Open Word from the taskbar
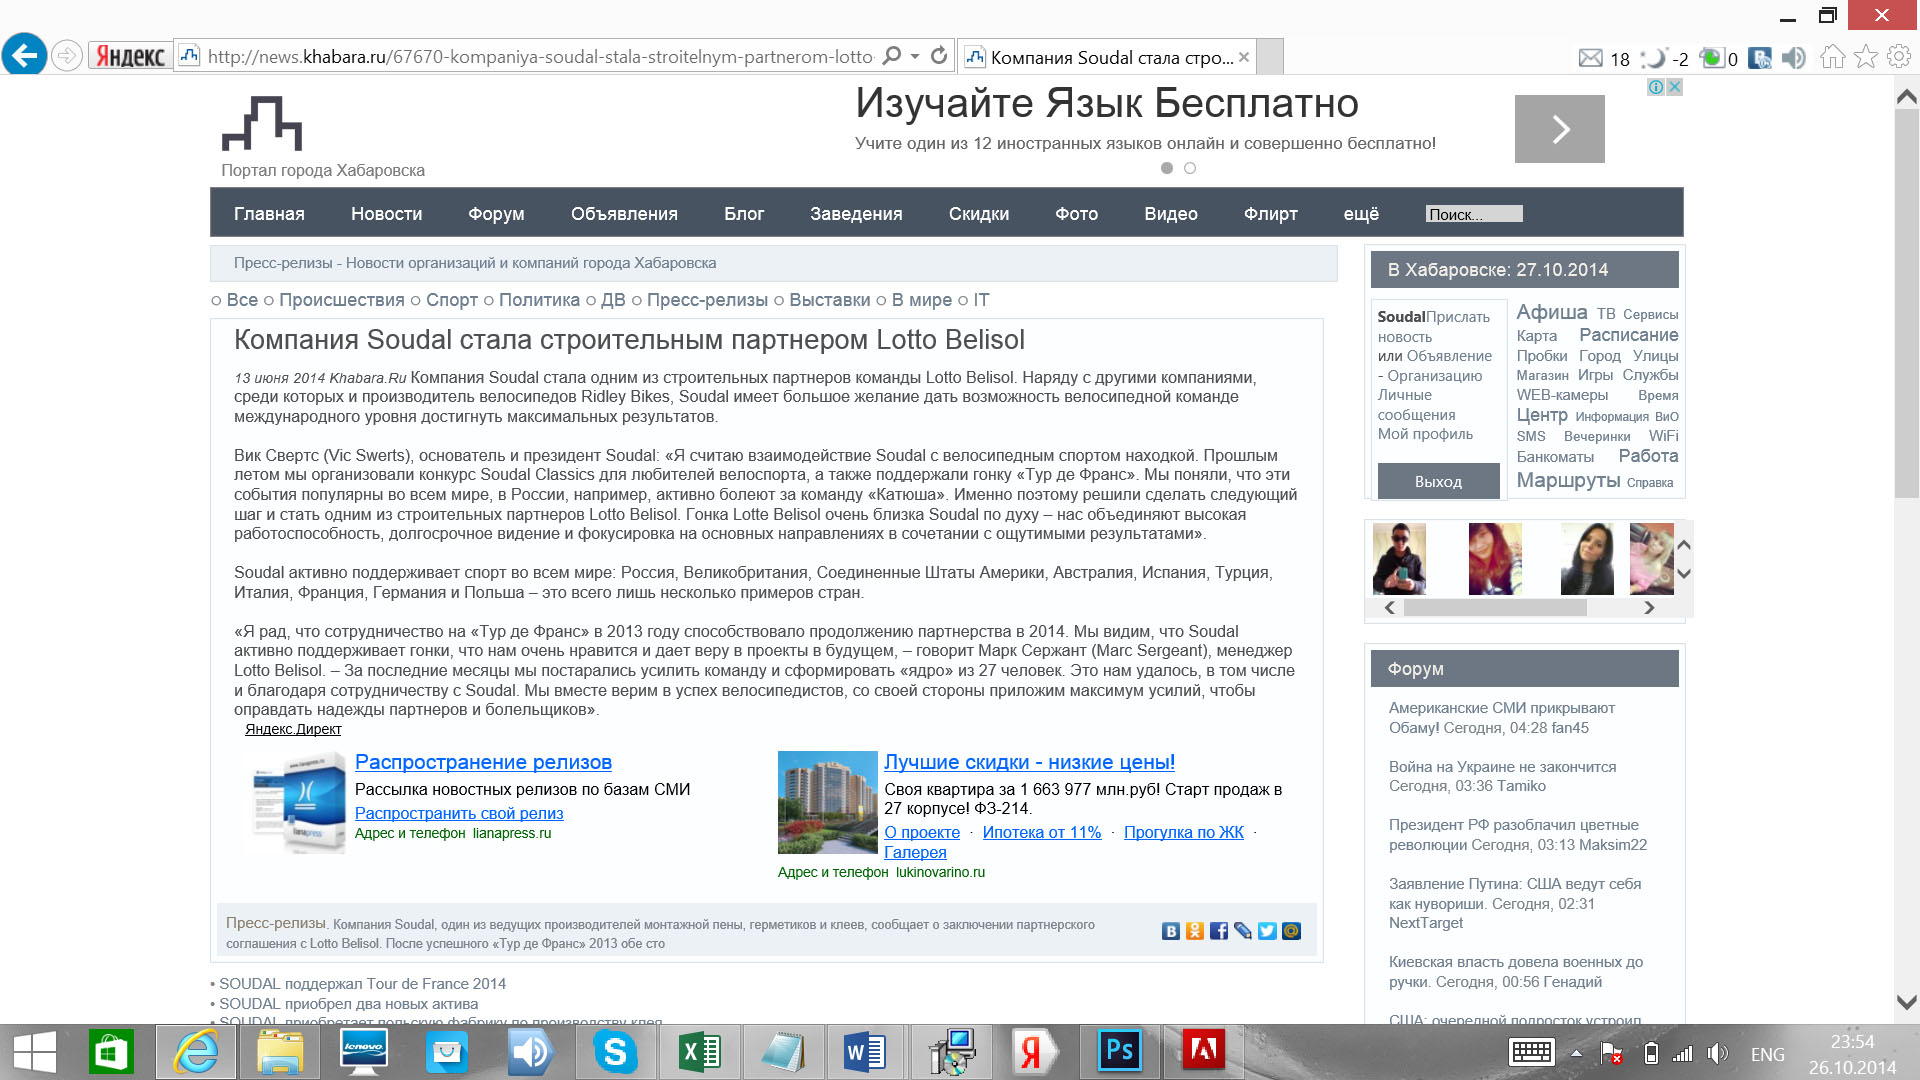Screen dimensions: 1920x1080 (x=866, y=1052)
